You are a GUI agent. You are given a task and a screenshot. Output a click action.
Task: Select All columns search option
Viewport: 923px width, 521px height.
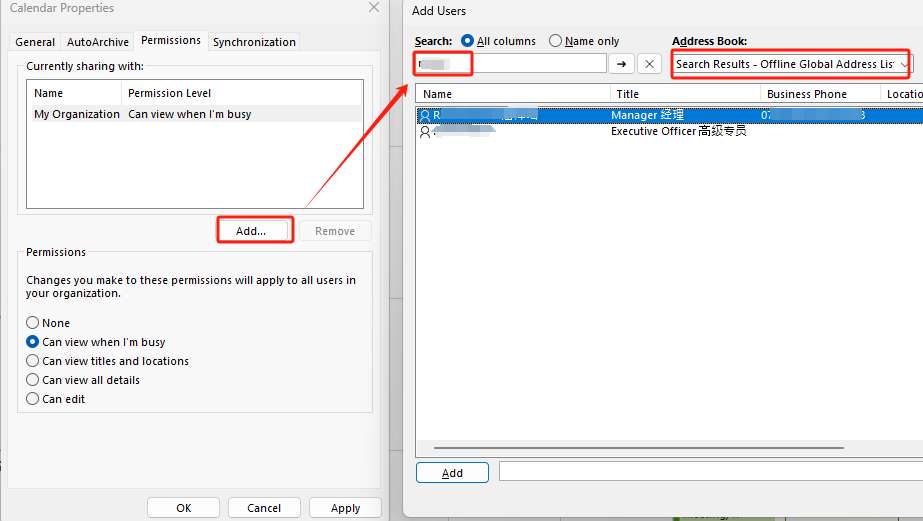tap(467, 41)
